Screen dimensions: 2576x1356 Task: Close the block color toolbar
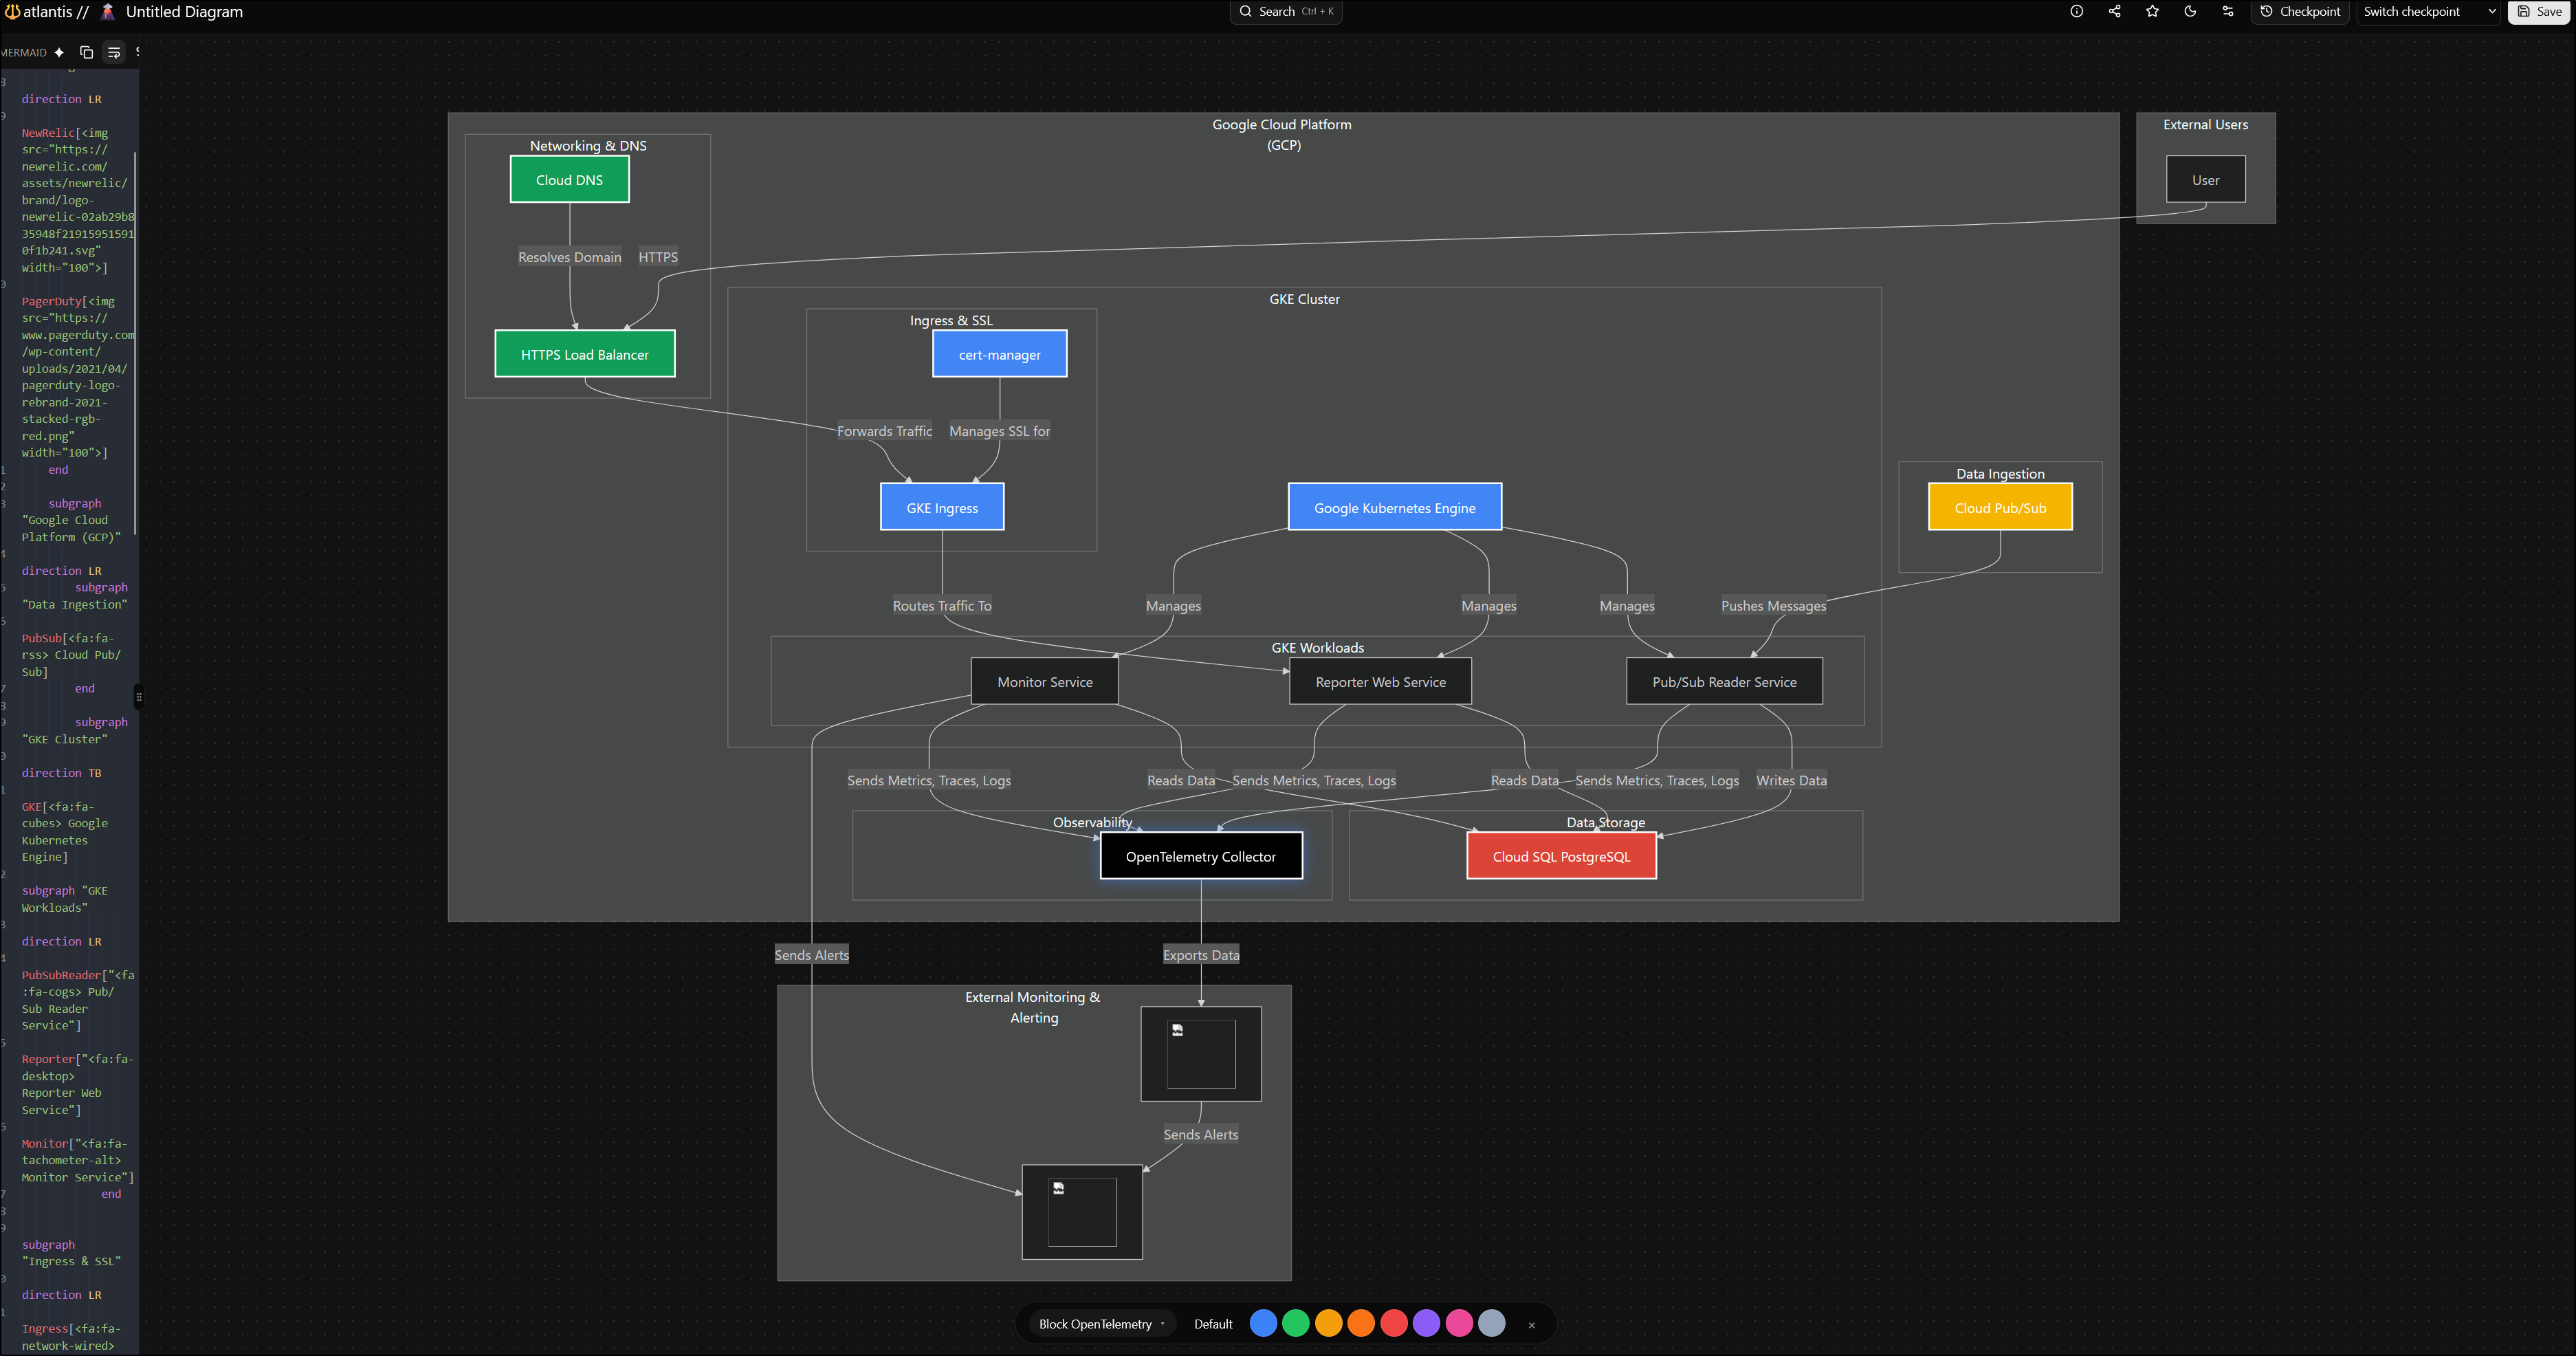pos(1531,1325)
